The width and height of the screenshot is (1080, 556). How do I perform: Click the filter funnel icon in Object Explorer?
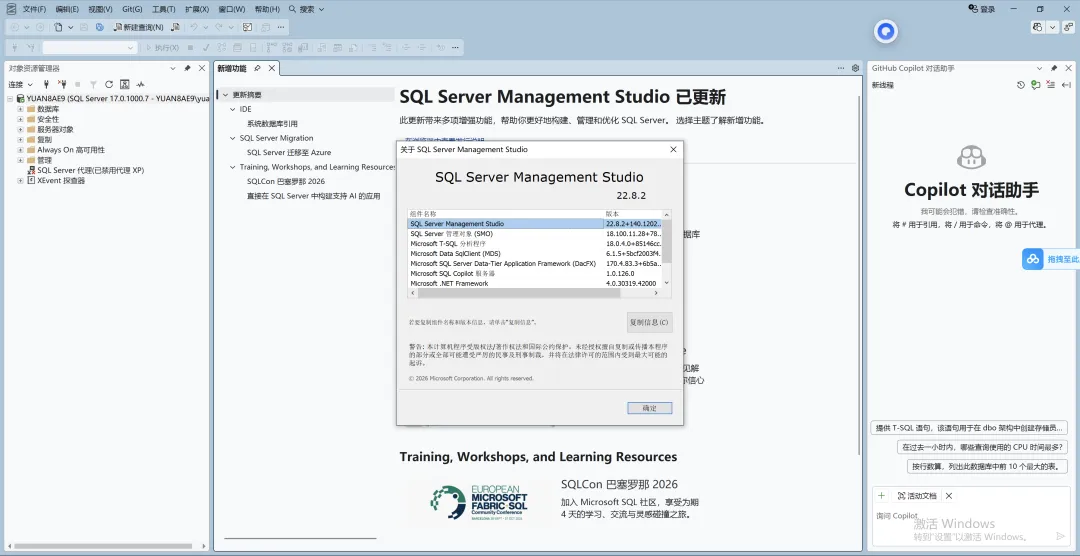[93, 84]
